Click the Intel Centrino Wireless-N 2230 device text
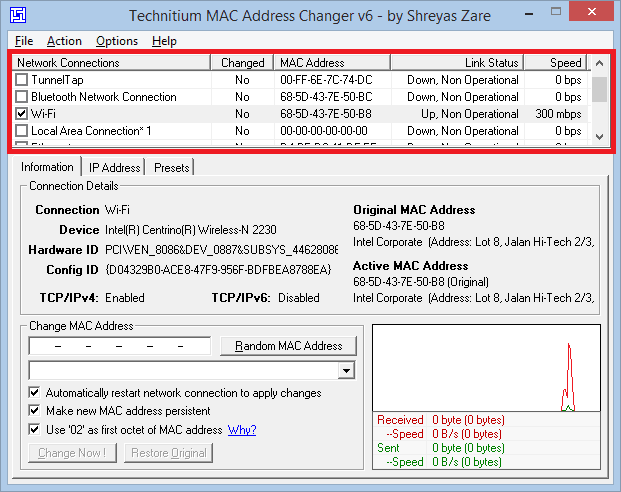 (x=190, y=230)
